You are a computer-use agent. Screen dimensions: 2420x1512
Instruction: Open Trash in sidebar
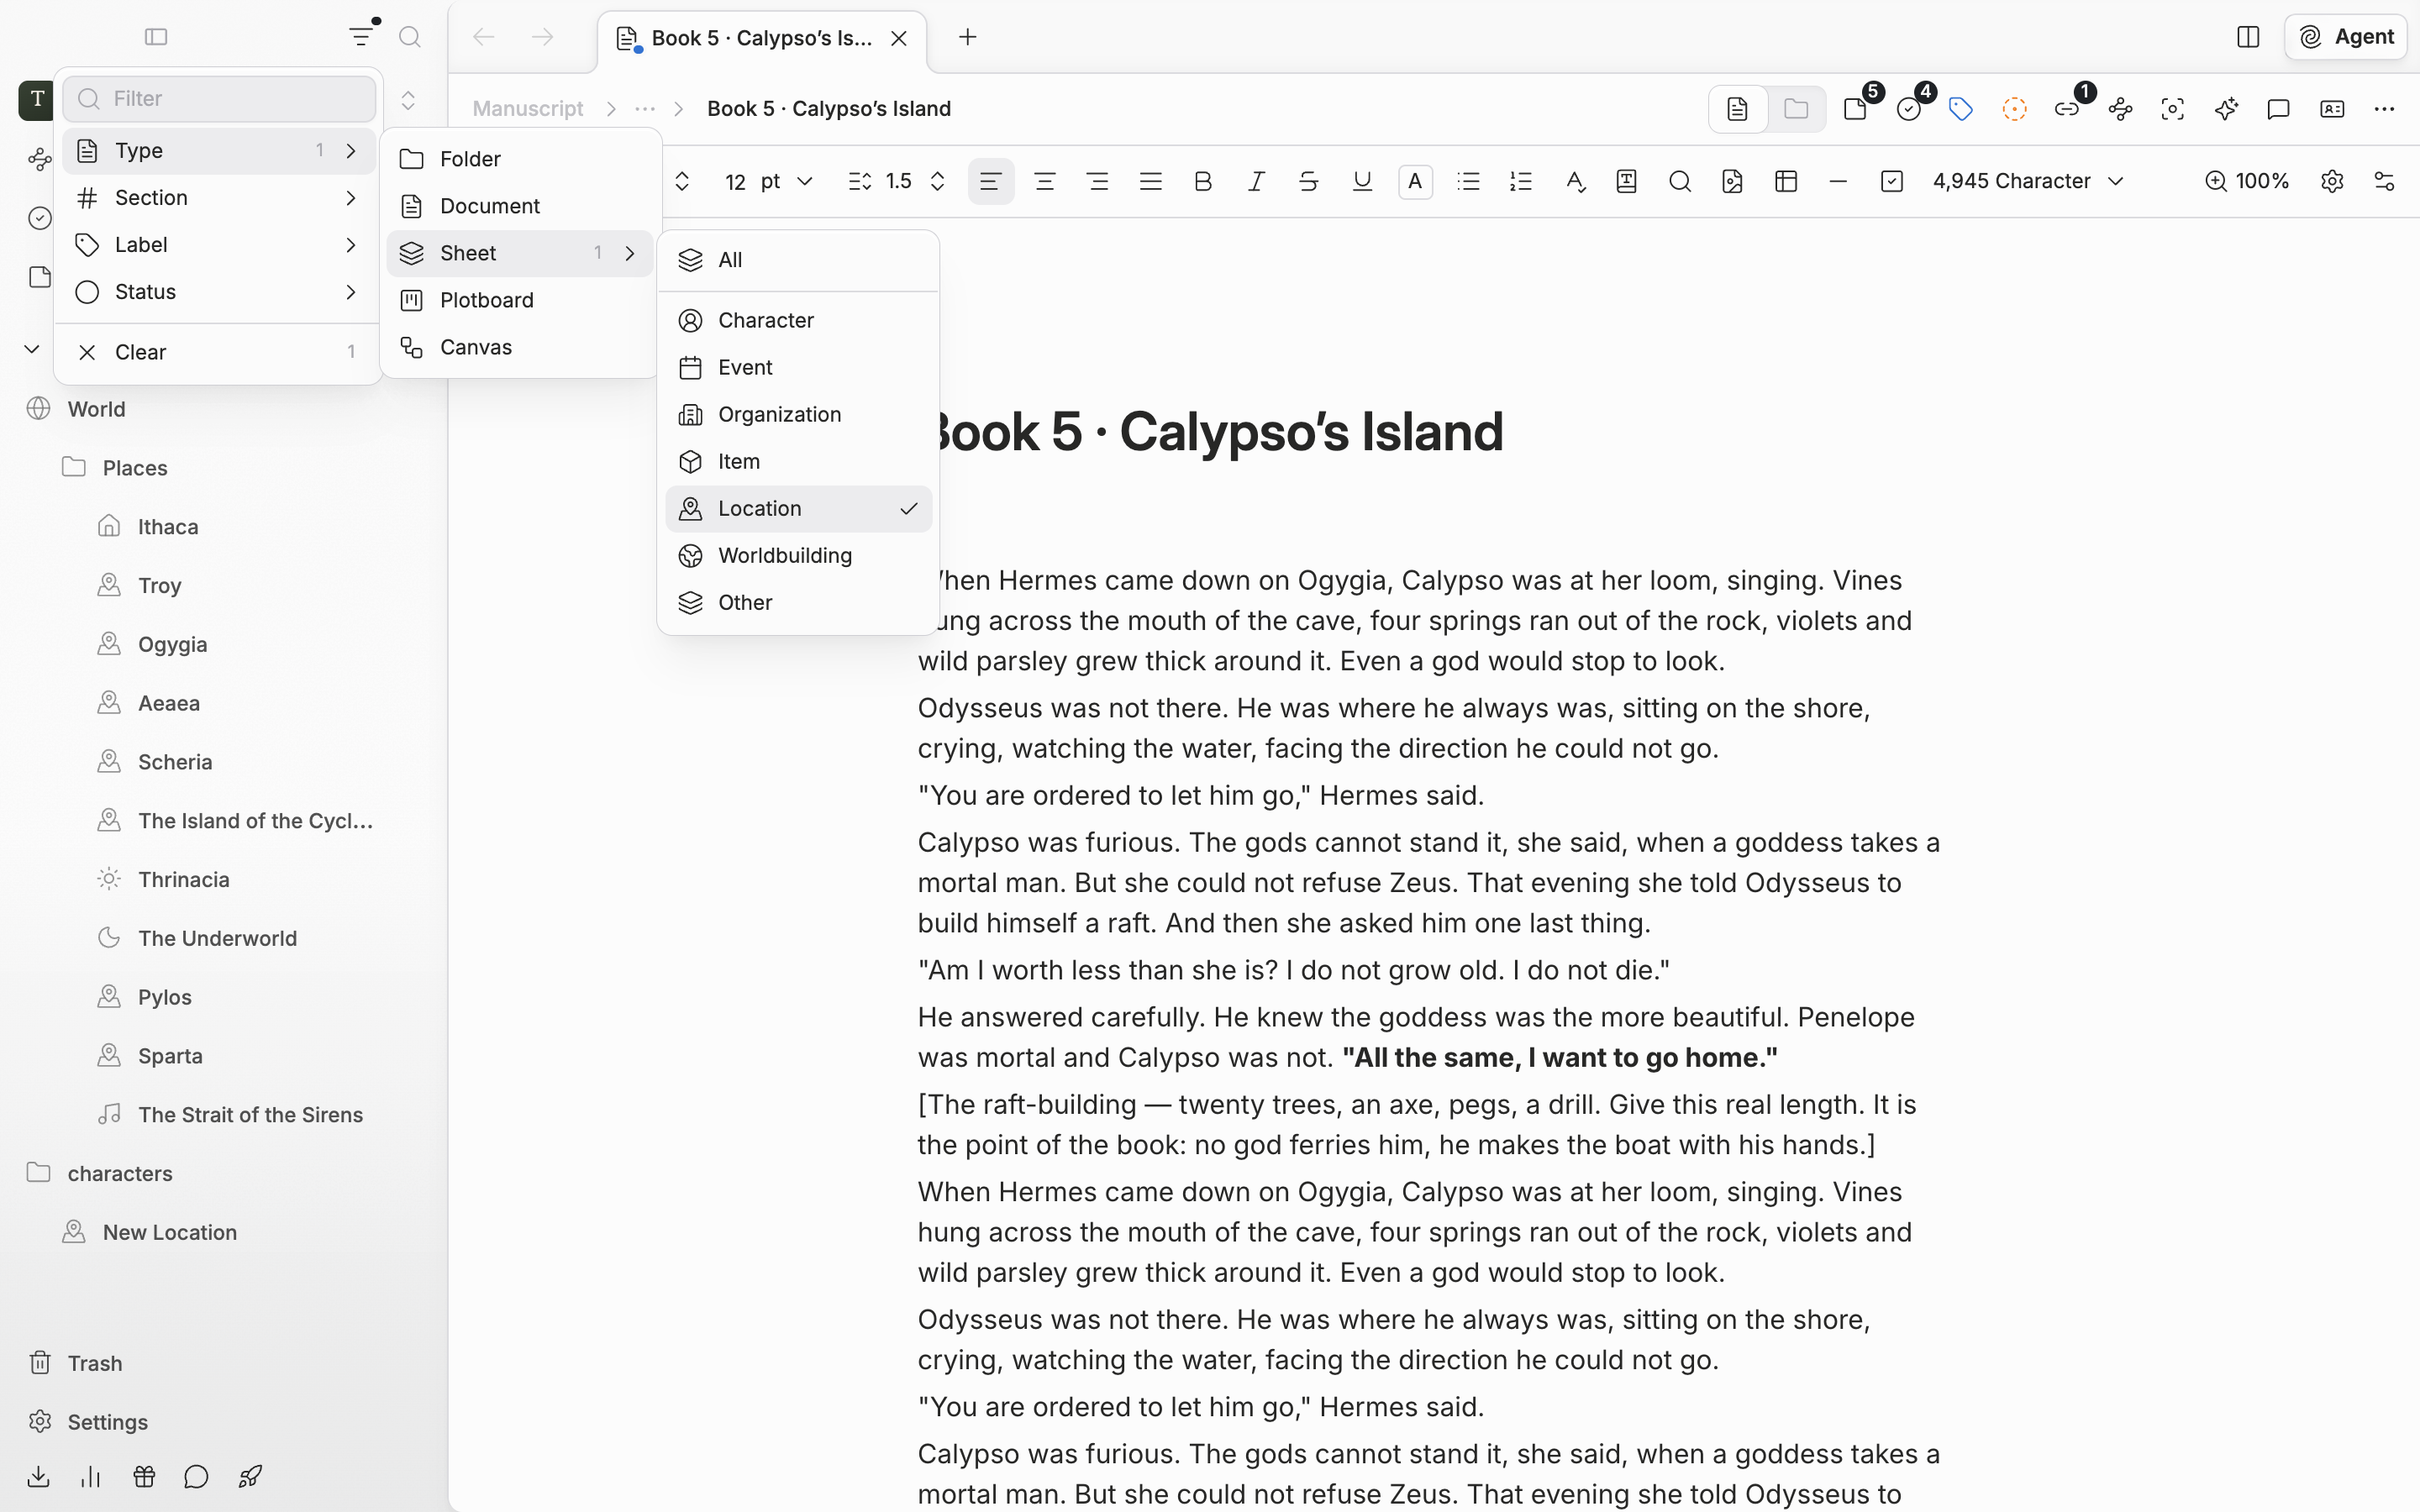tap(95, 1363)
